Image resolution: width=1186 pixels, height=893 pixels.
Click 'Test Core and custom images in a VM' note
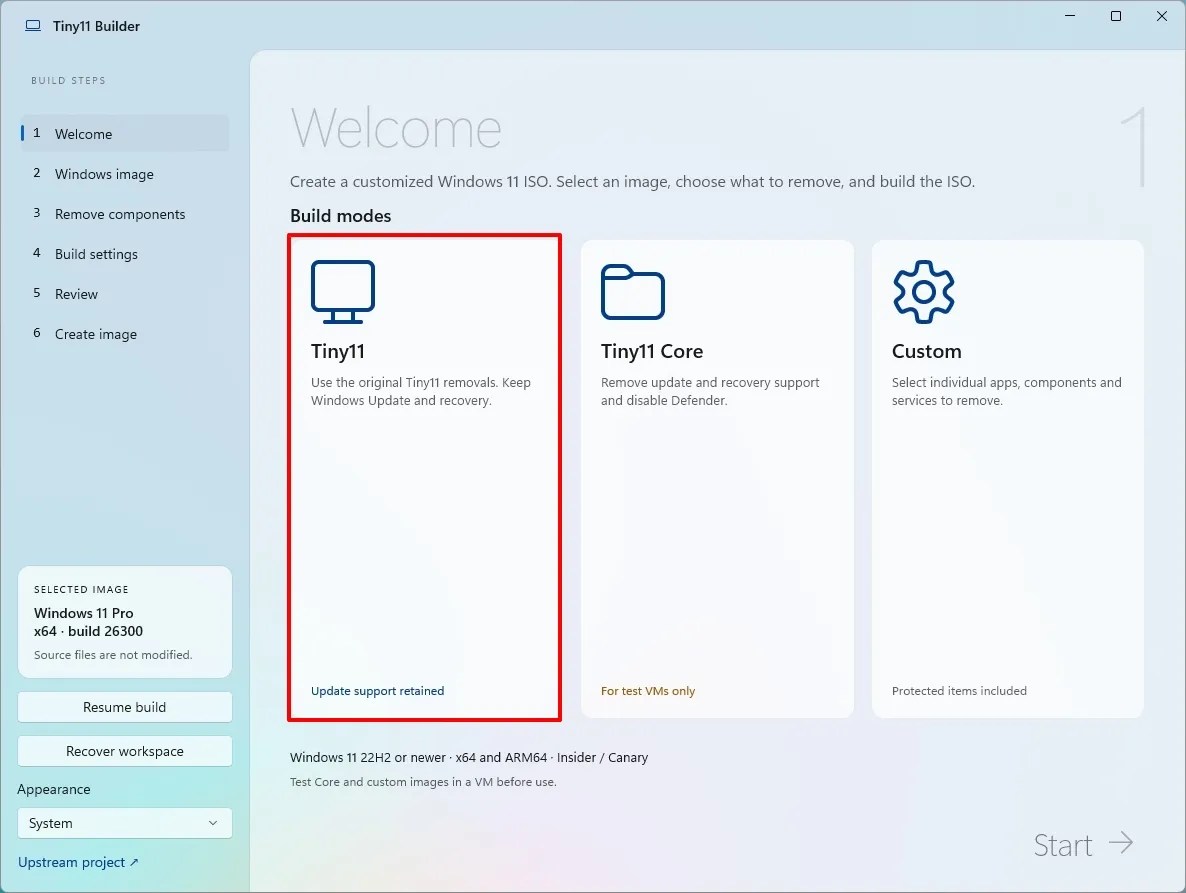(x=423, y=782)
